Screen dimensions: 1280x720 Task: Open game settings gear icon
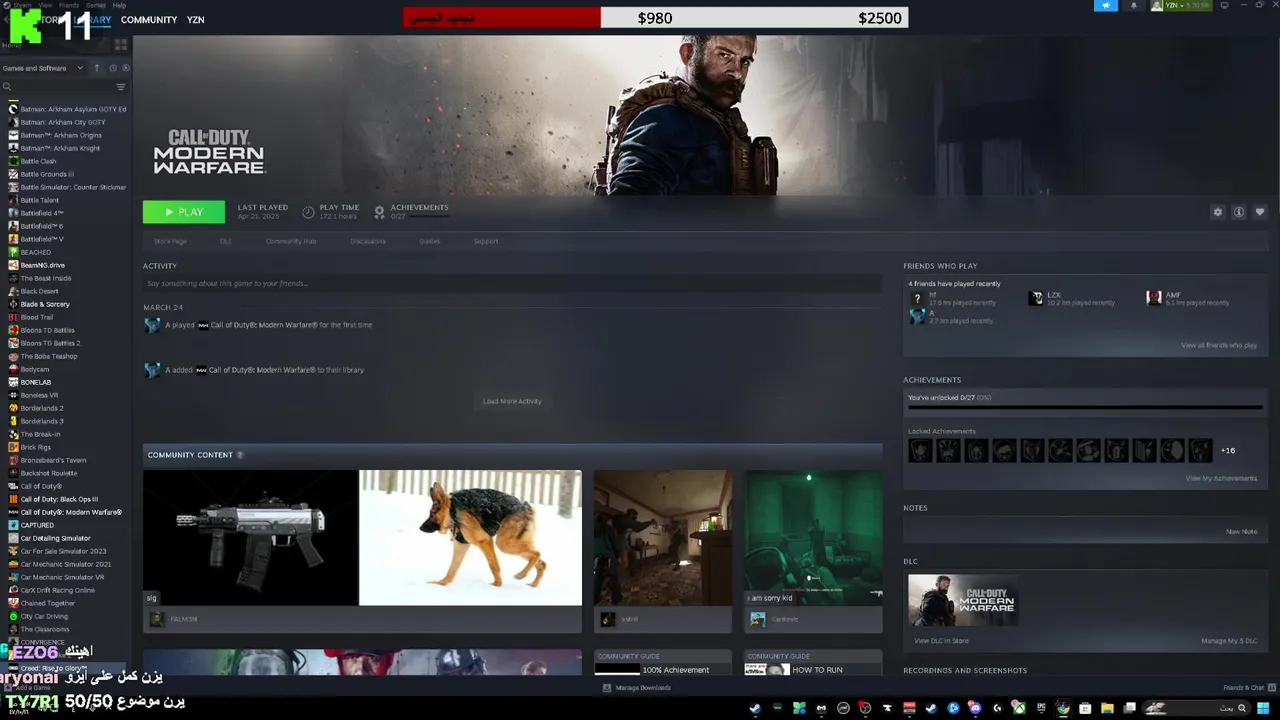pyautogui.click(x=1217, y=212)
